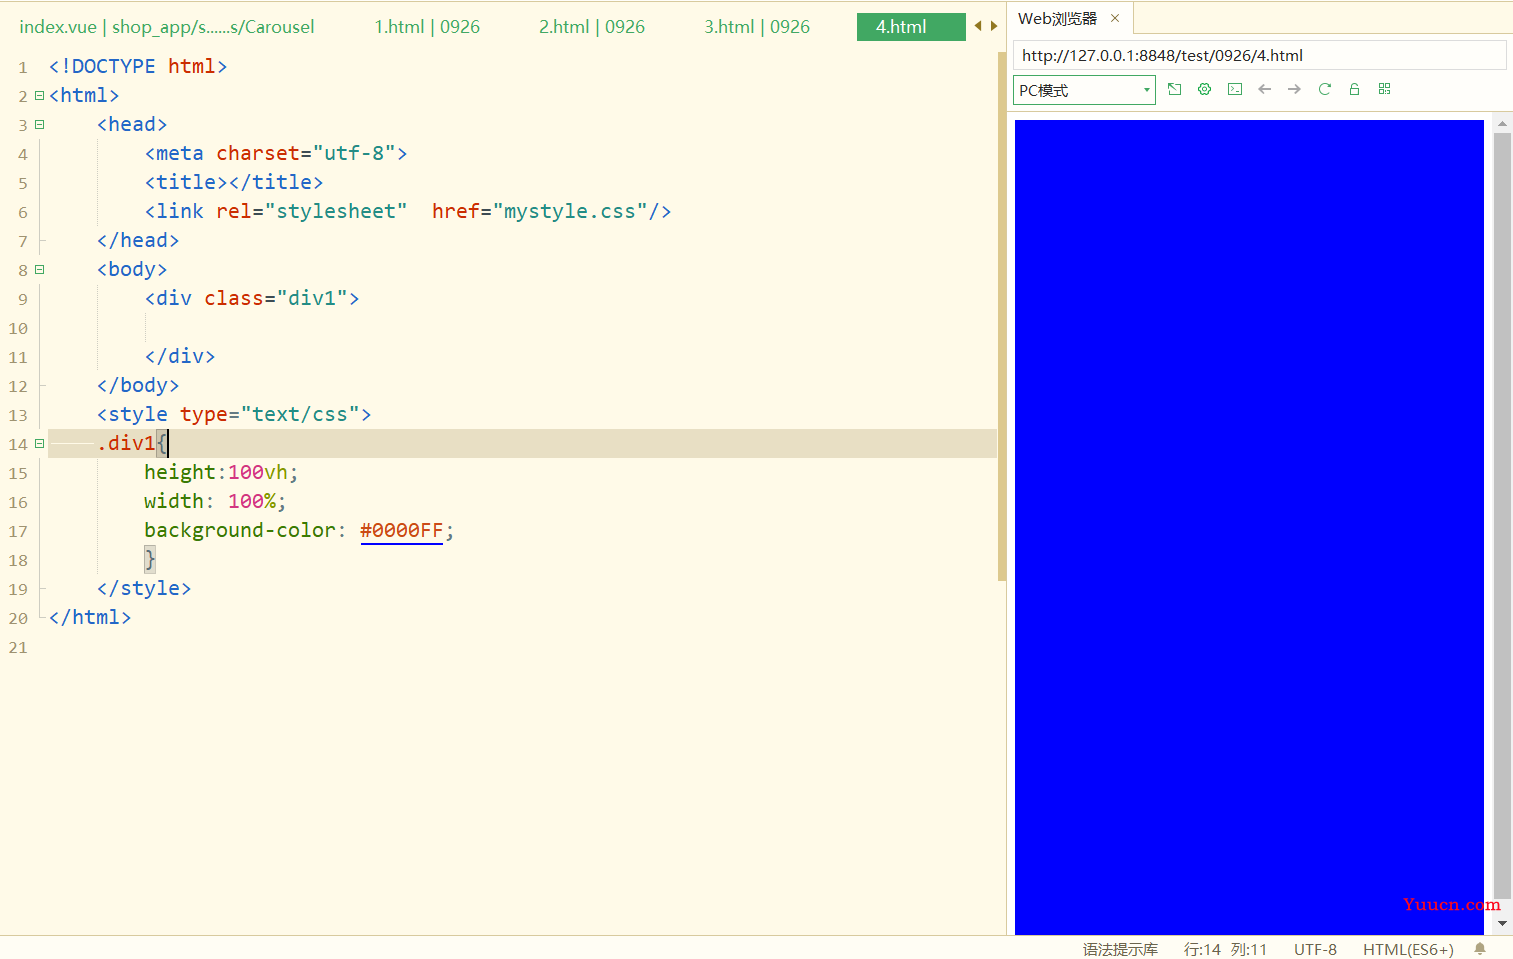Click the notification bell in status bar
The image size is (1513, 959).
click(x=1480, y=949)
